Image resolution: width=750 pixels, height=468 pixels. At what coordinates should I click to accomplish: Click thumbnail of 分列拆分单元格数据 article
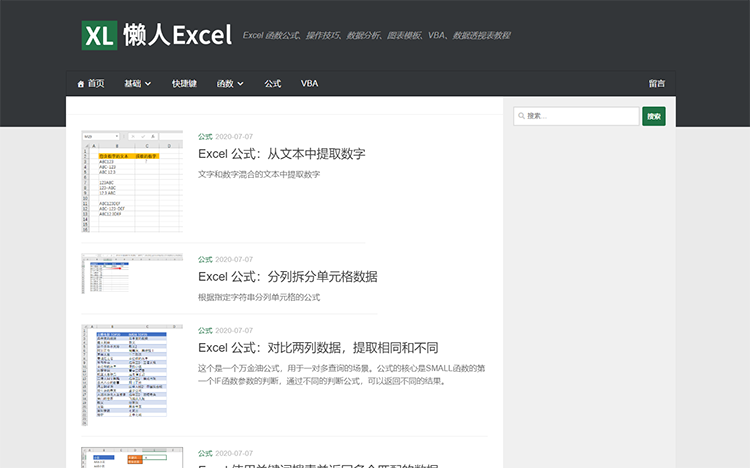pyautogui.click(x=132, y=273)
